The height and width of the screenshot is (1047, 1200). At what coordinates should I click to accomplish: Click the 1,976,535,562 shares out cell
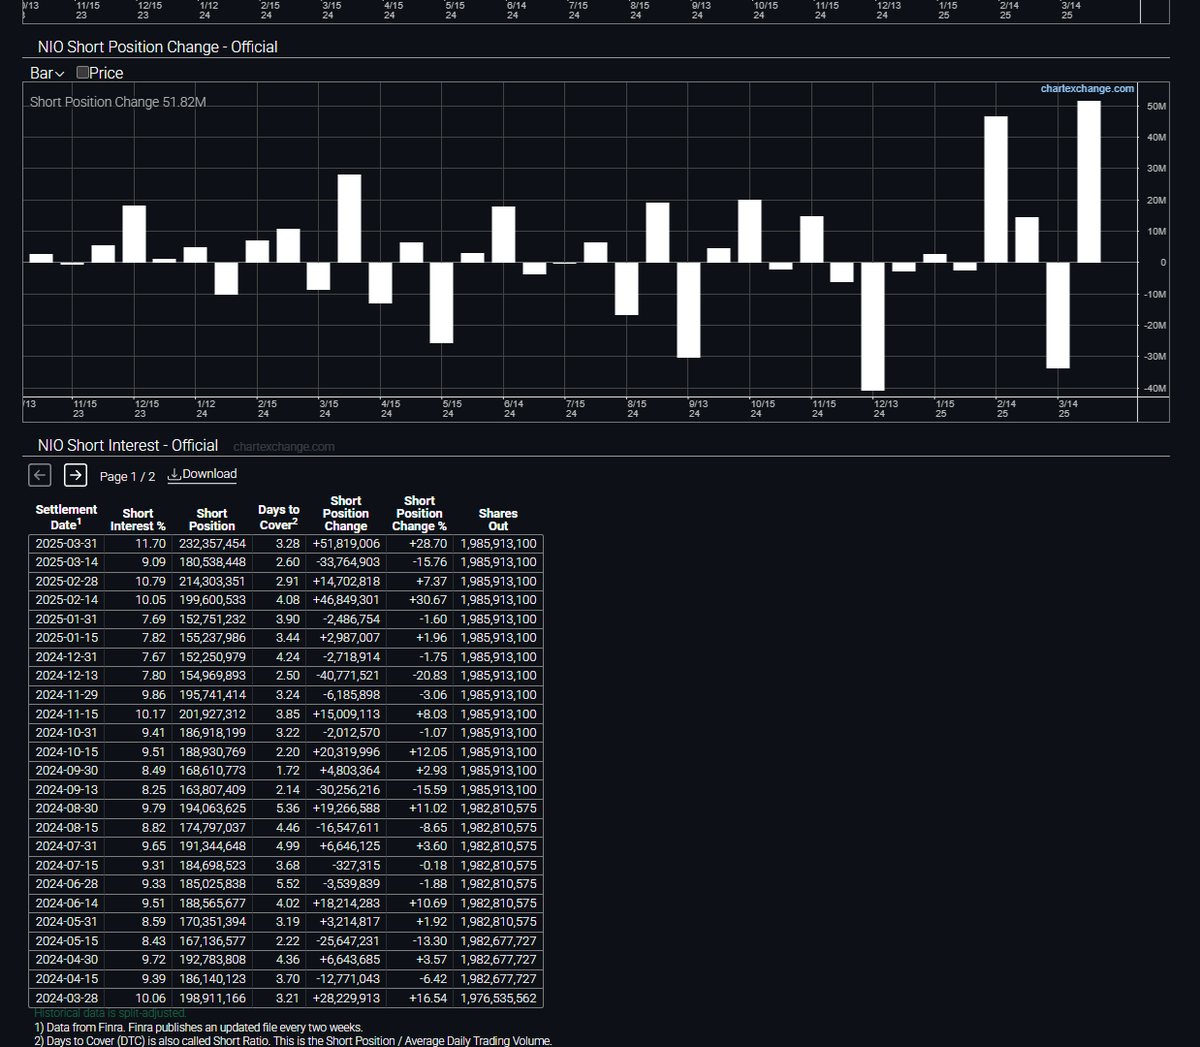(498, 998)
